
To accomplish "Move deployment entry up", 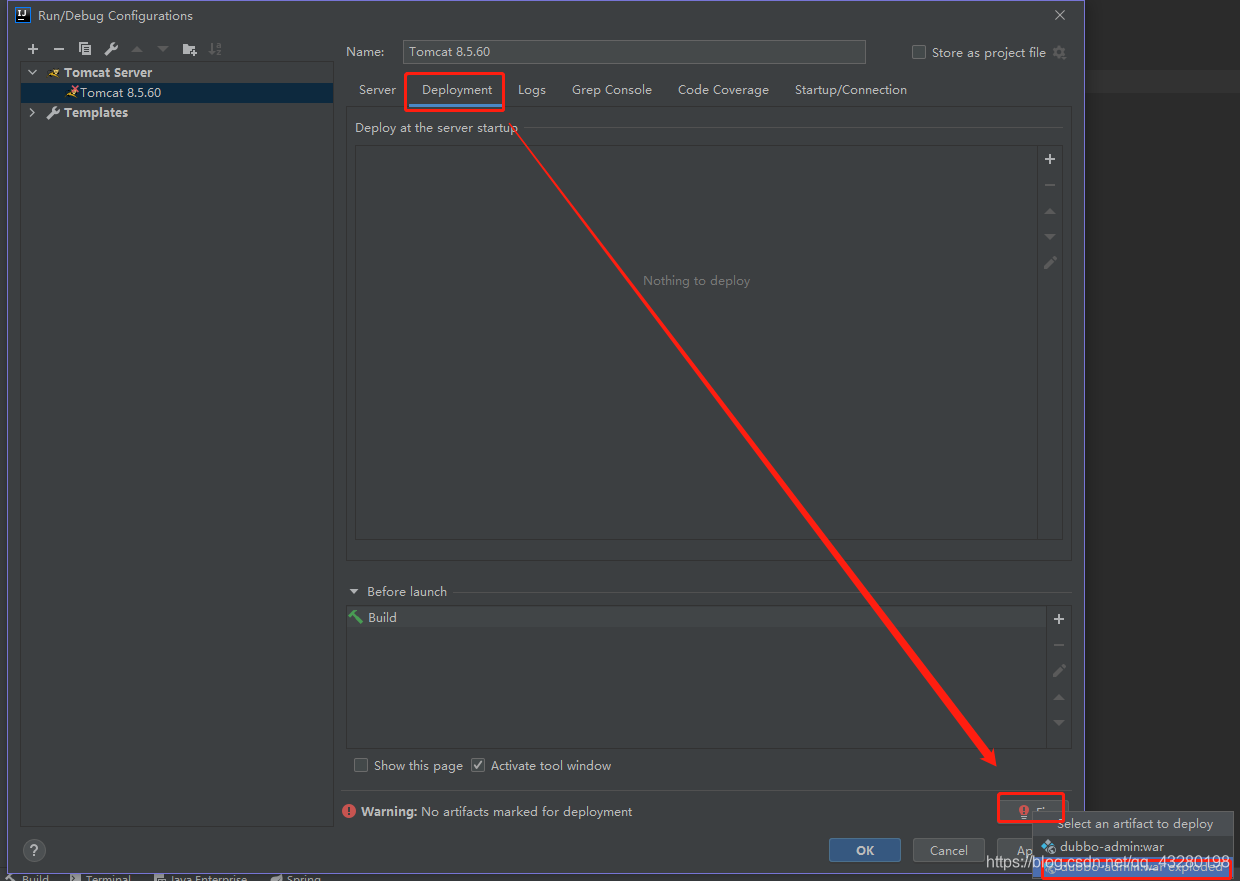I will (1050, 211).
